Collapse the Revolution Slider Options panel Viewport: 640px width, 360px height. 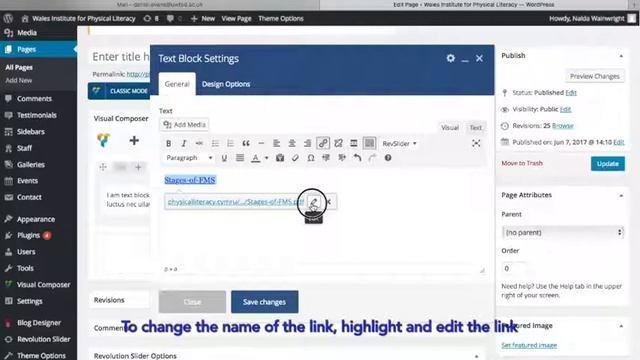[x=476, y=356]
